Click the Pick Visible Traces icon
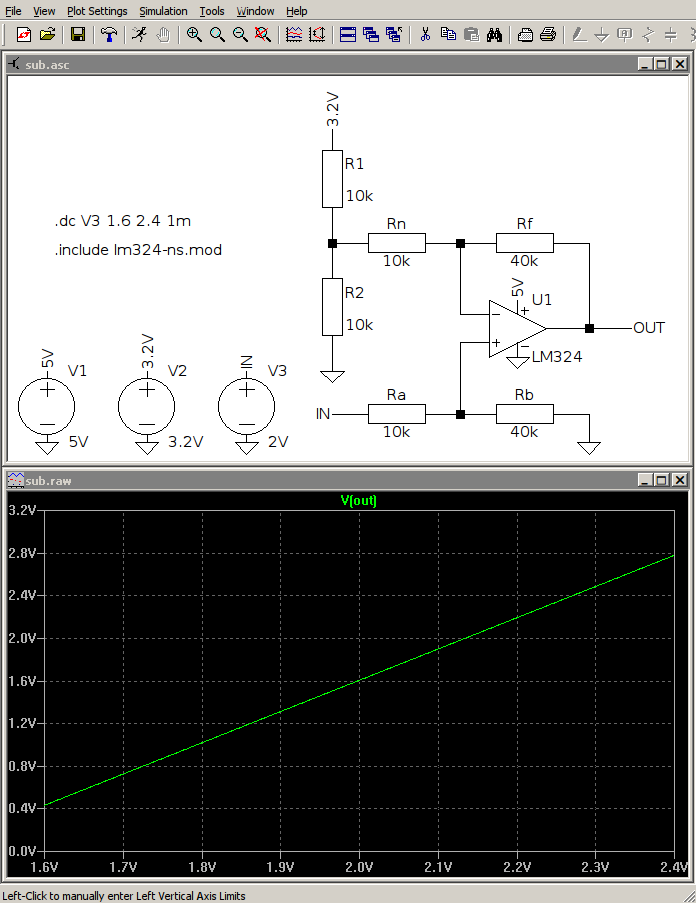Screen dimensions: 696x903 pos(294,35)
